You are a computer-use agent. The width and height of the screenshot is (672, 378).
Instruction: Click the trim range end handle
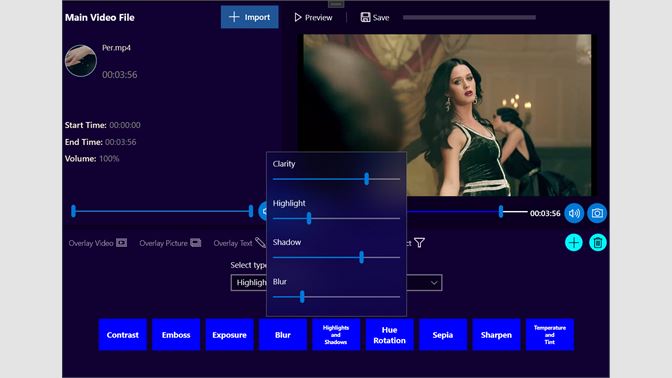(x=251, y=211)
